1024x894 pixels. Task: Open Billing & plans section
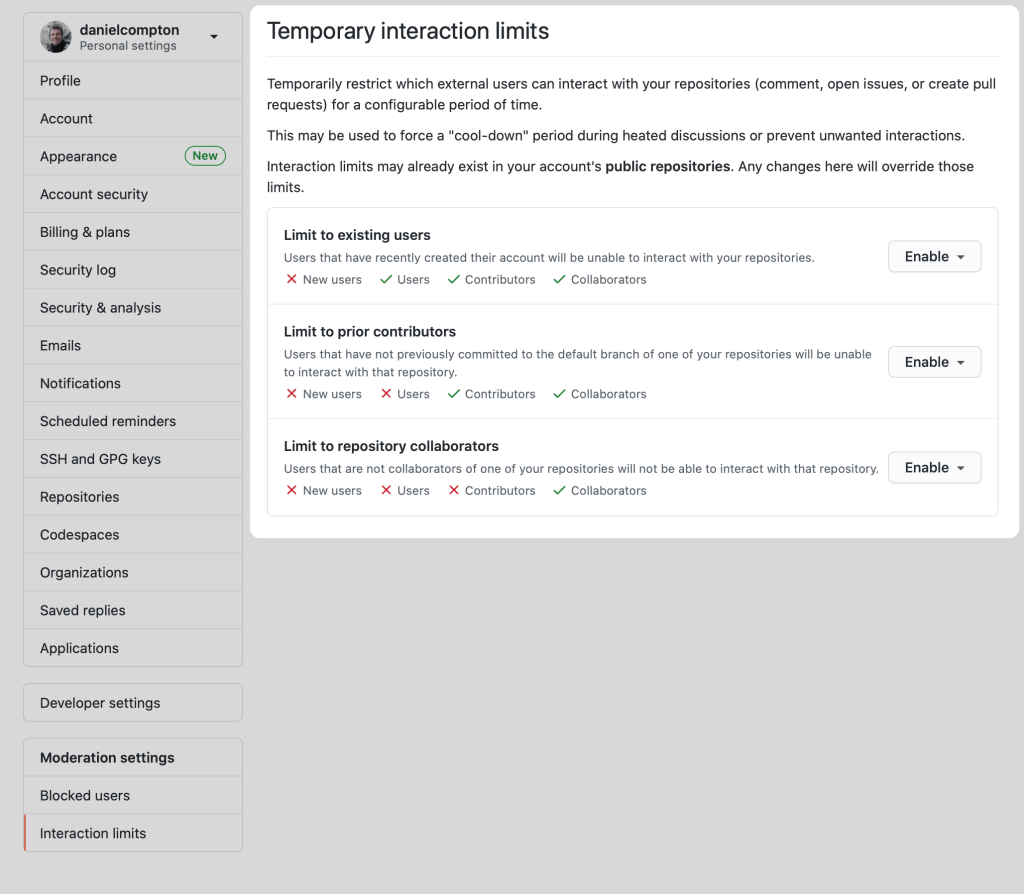pos(85,233)
